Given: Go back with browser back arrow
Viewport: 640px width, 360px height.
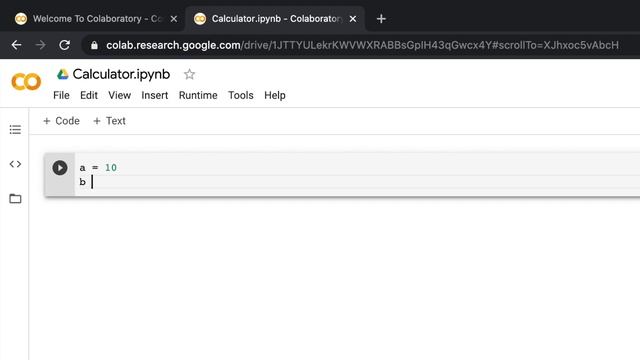Looking at the screenshot, I should click(x=16, y=45).
